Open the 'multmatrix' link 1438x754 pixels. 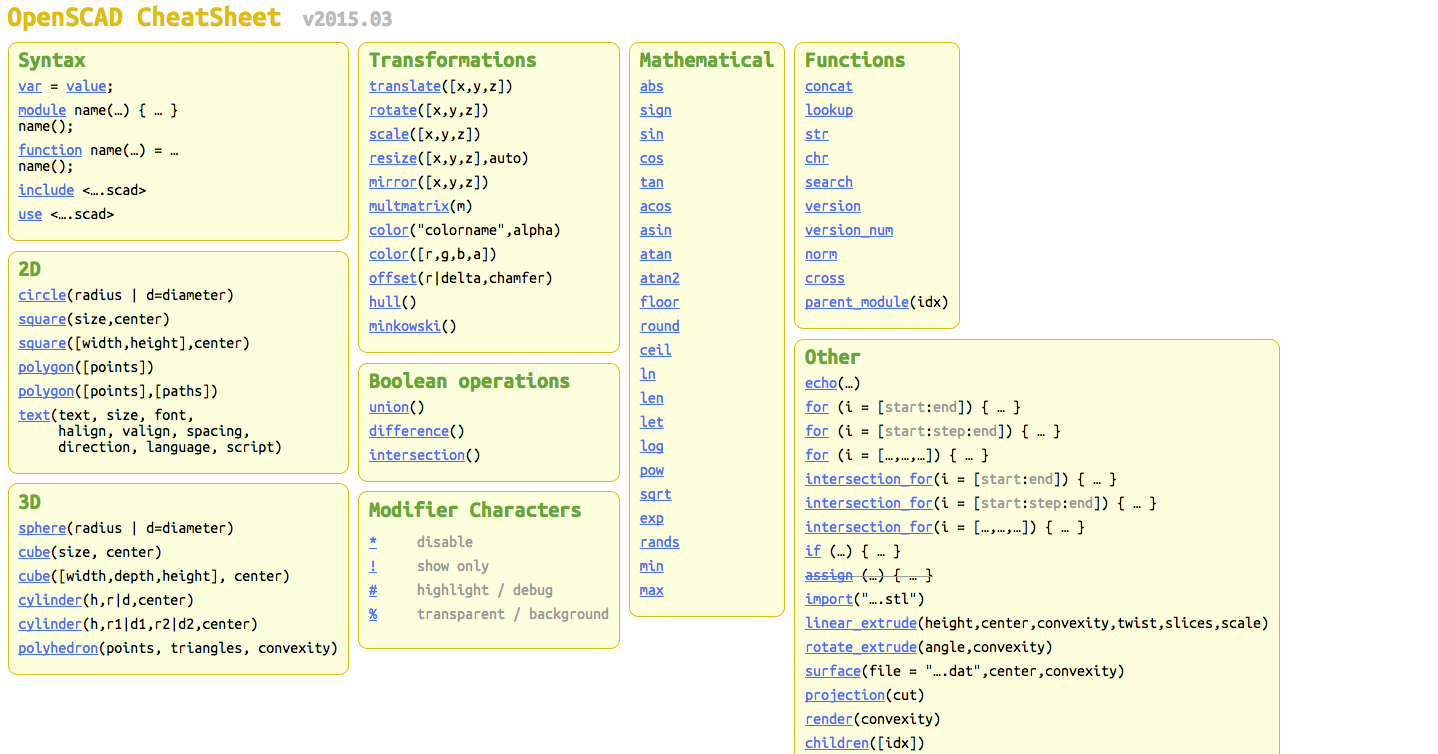tap(409, 206)
